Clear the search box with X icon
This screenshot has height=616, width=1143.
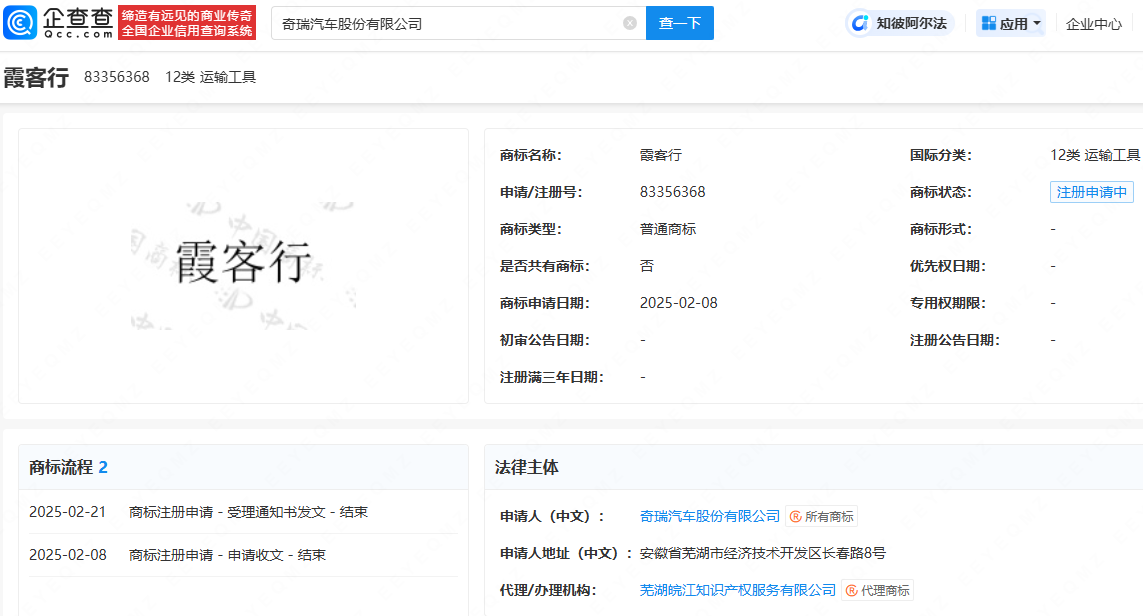630,23
